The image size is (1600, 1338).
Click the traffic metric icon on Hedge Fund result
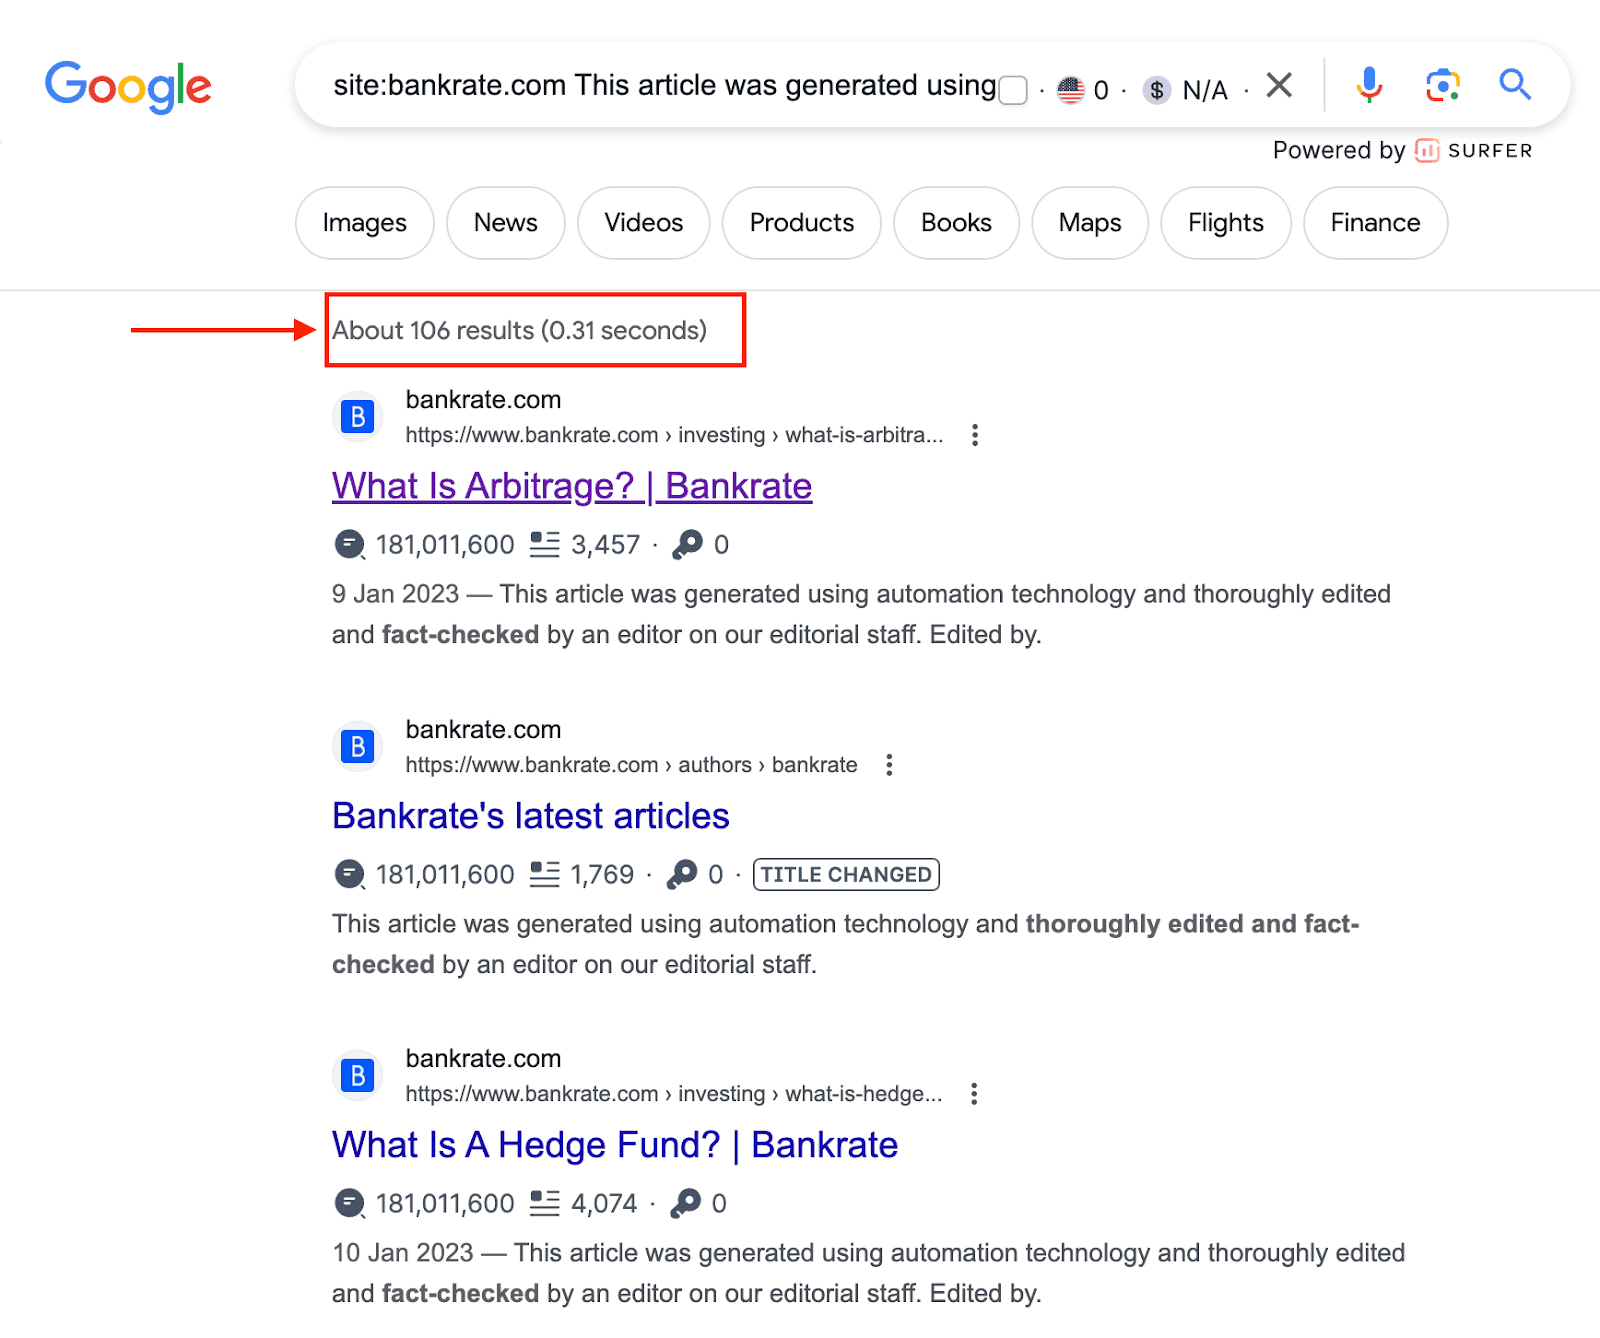pos(348,1203)
